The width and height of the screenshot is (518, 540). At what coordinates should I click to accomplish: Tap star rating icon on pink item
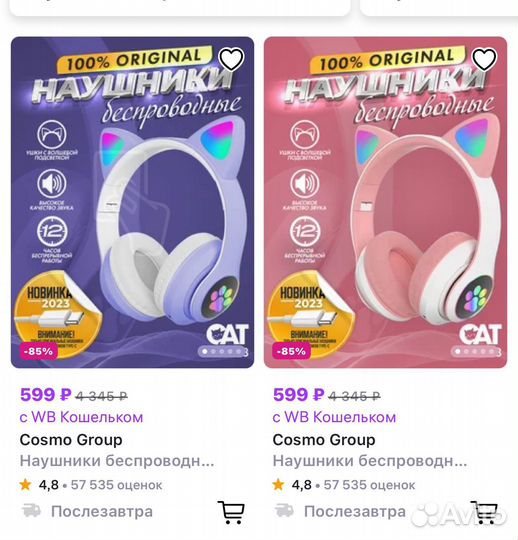278,485
